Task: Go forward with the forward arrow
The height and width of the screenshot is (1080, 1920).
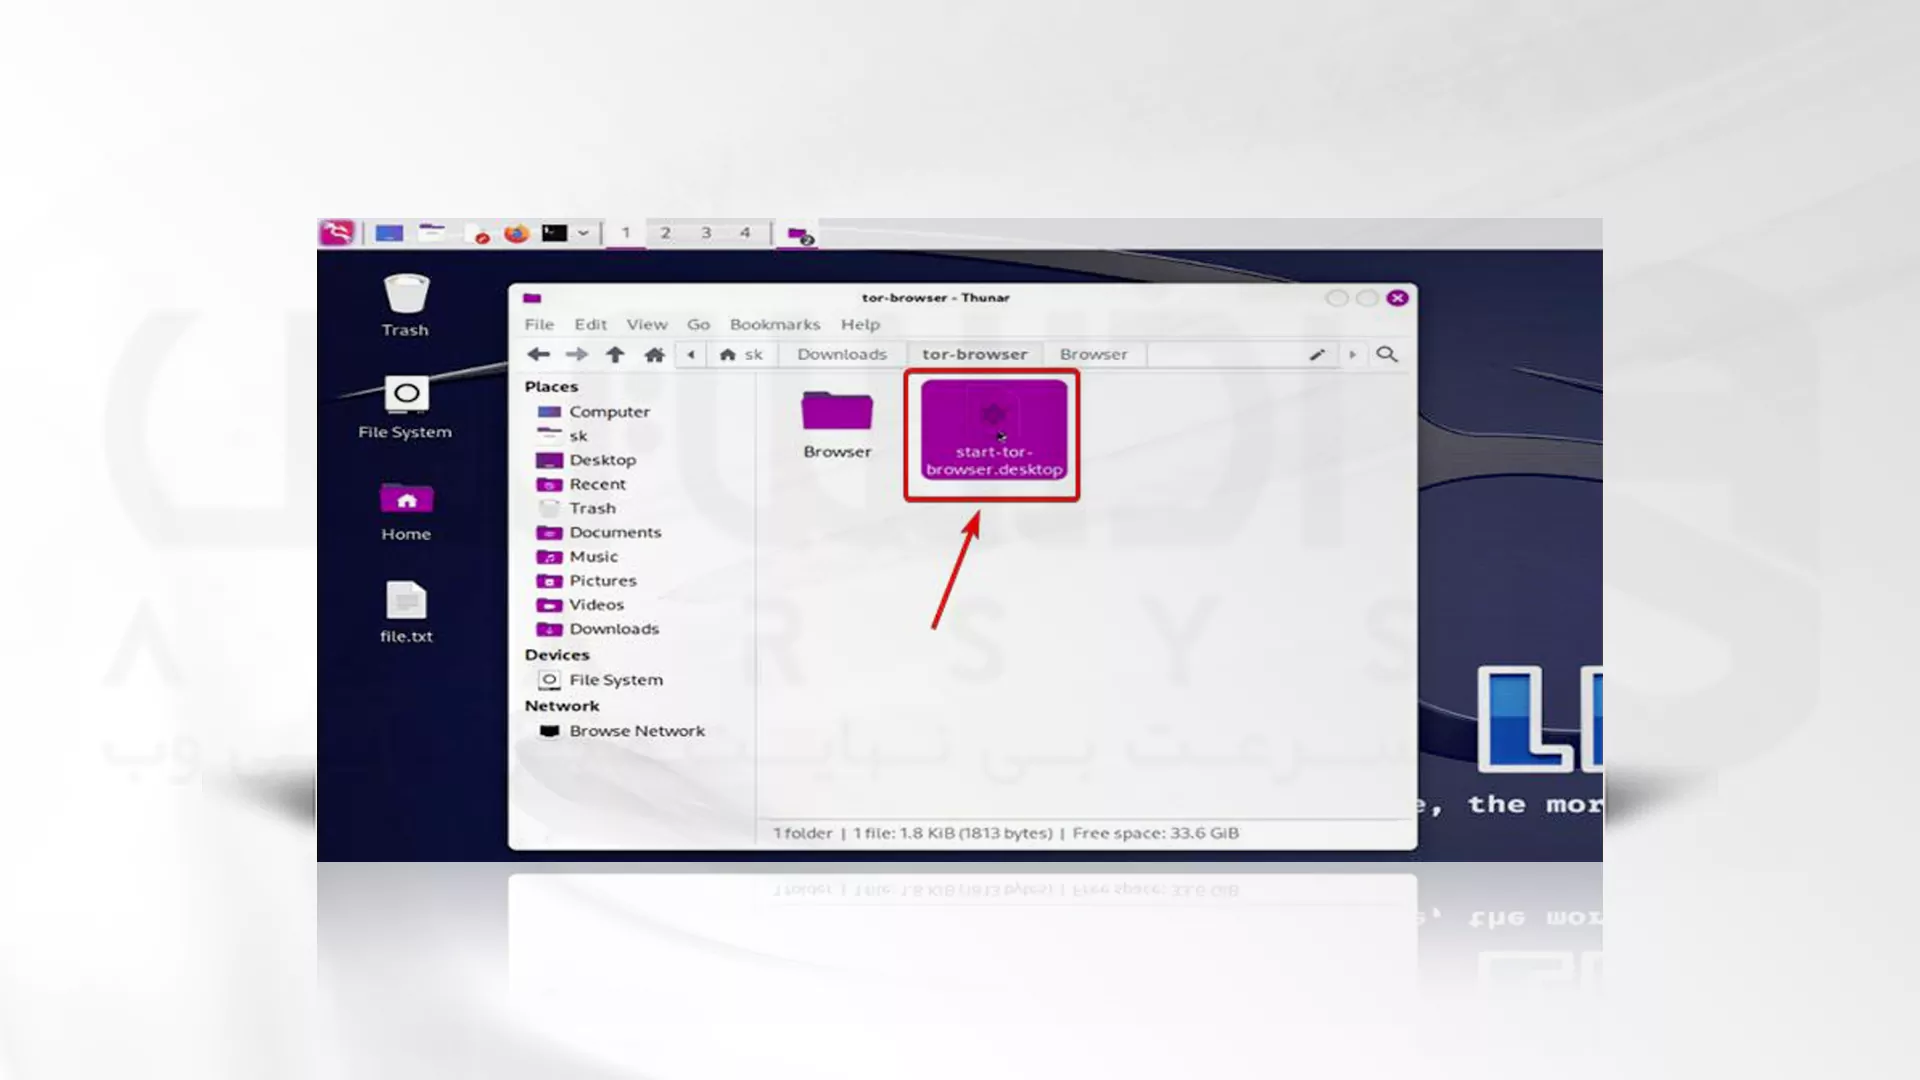Action: pos(577,354)
